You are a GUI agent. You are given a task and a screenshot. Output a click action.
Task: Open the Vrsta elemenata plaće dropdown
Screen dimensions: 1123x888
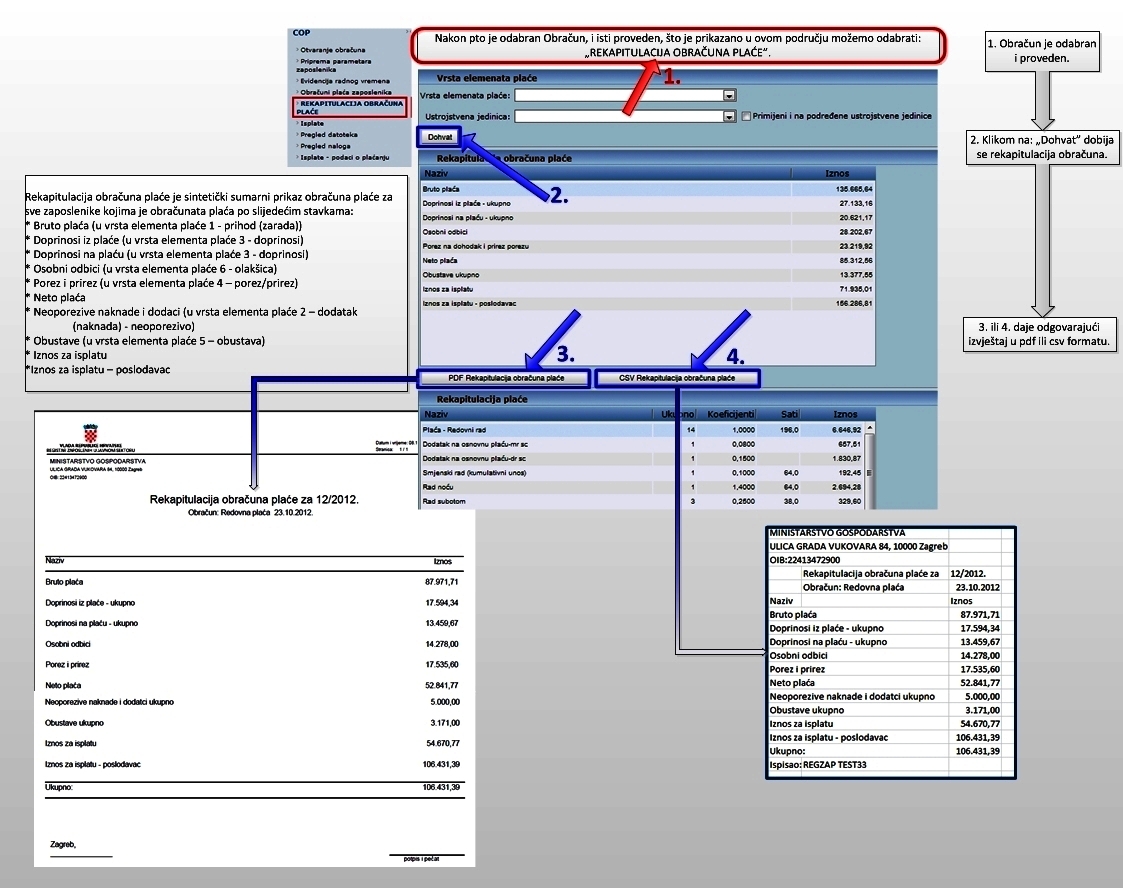coord(729,95)
